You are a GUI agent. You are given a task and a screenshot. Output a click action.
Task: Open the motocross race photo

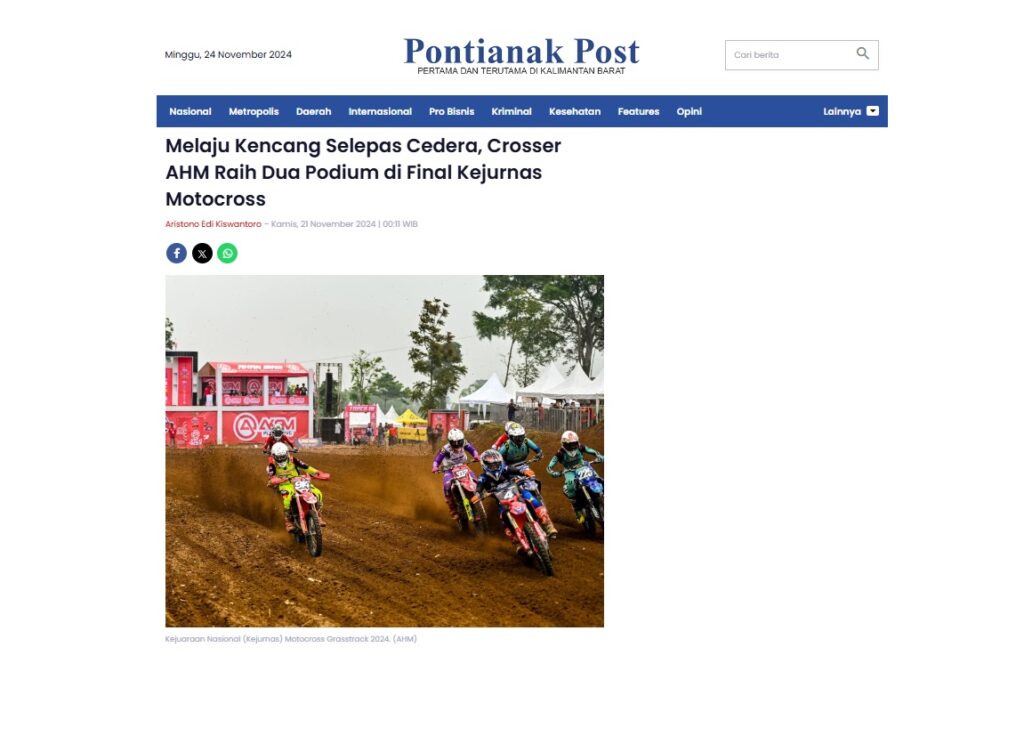(385, 451)
